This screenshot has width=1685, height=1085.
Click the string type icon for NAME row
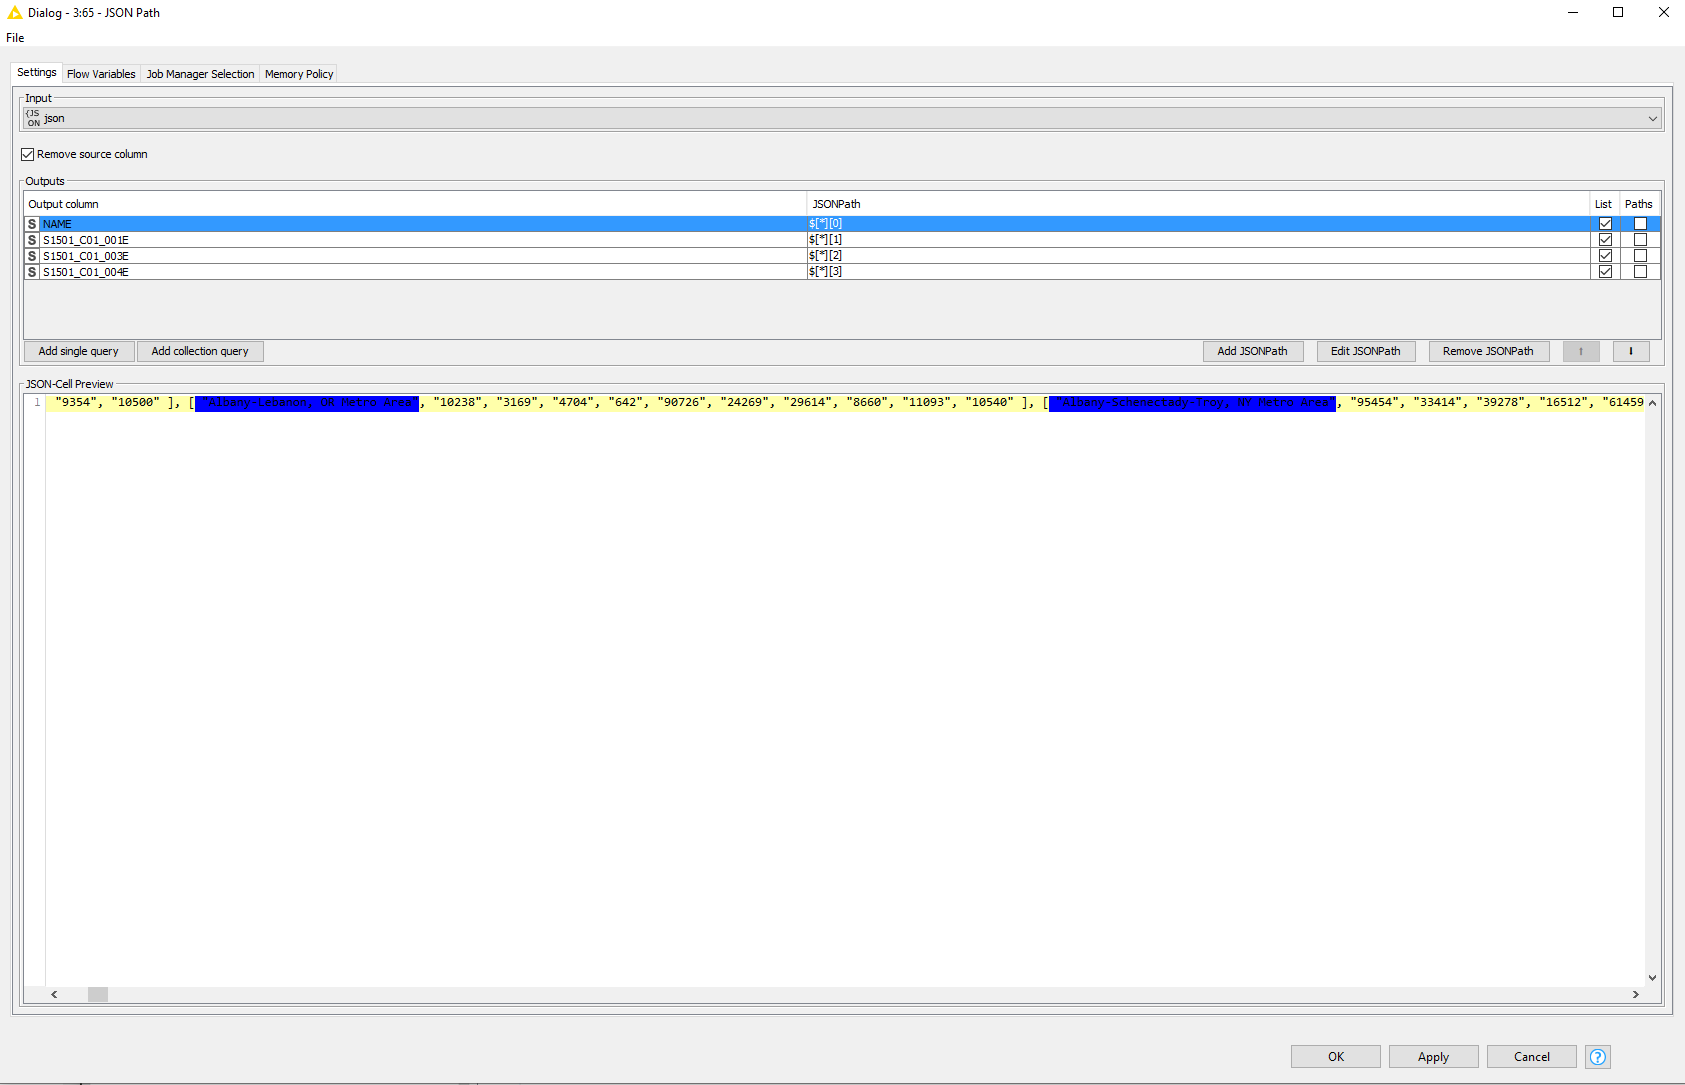(32, 224)
